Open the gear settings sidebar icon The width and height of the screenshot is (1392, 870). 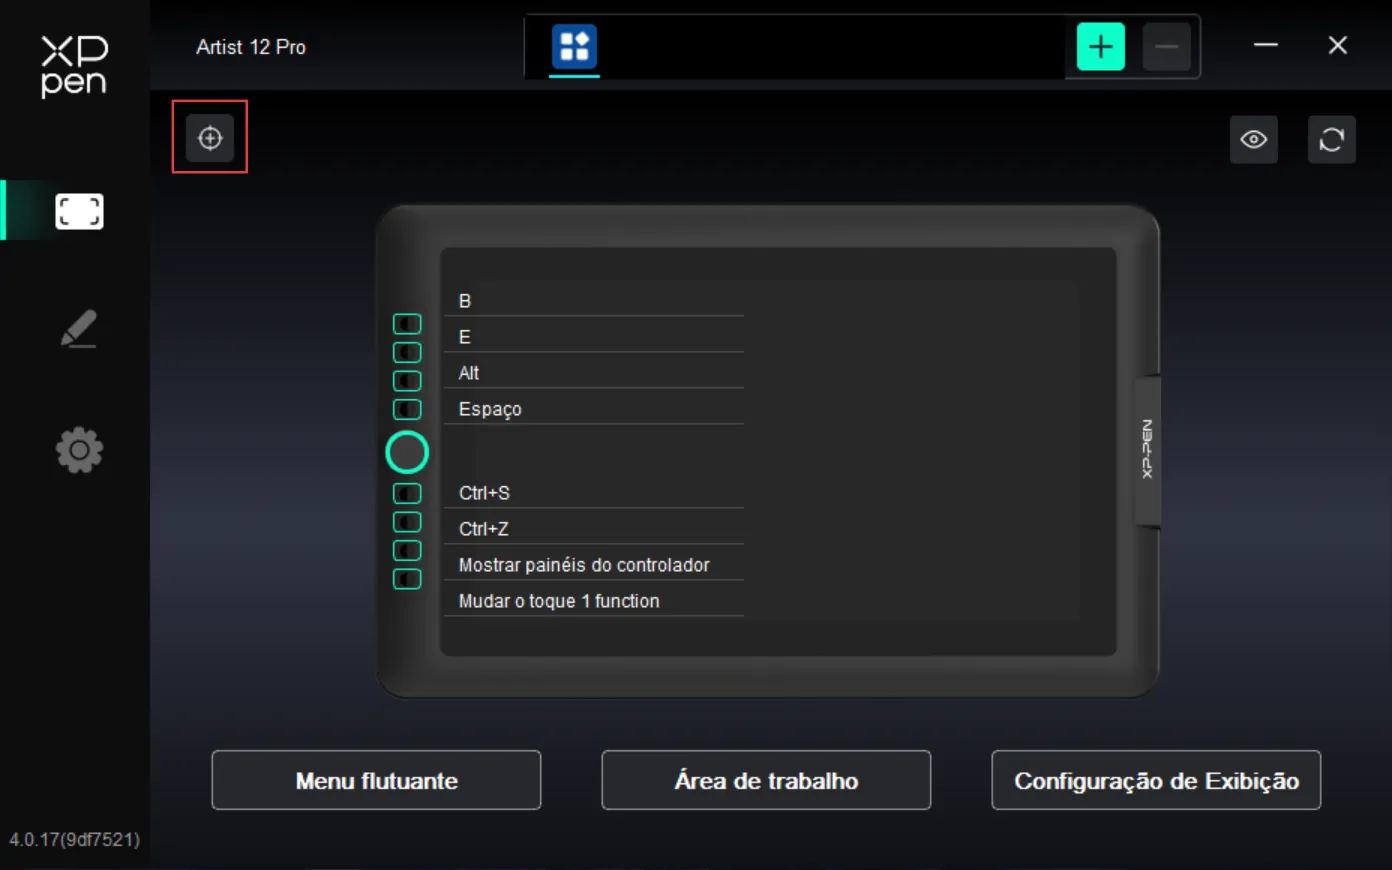click(x=80, y=450)
